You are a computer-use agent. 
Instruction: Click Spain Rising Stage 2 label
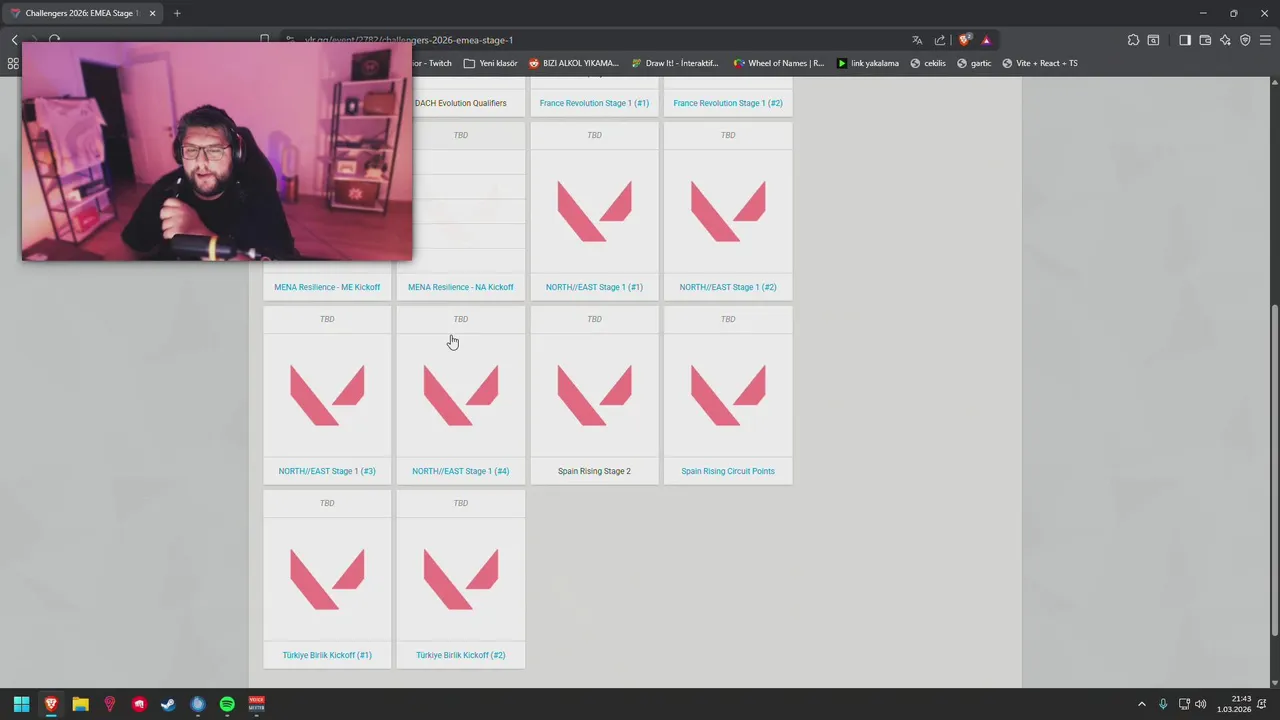[x=594, y=471]
